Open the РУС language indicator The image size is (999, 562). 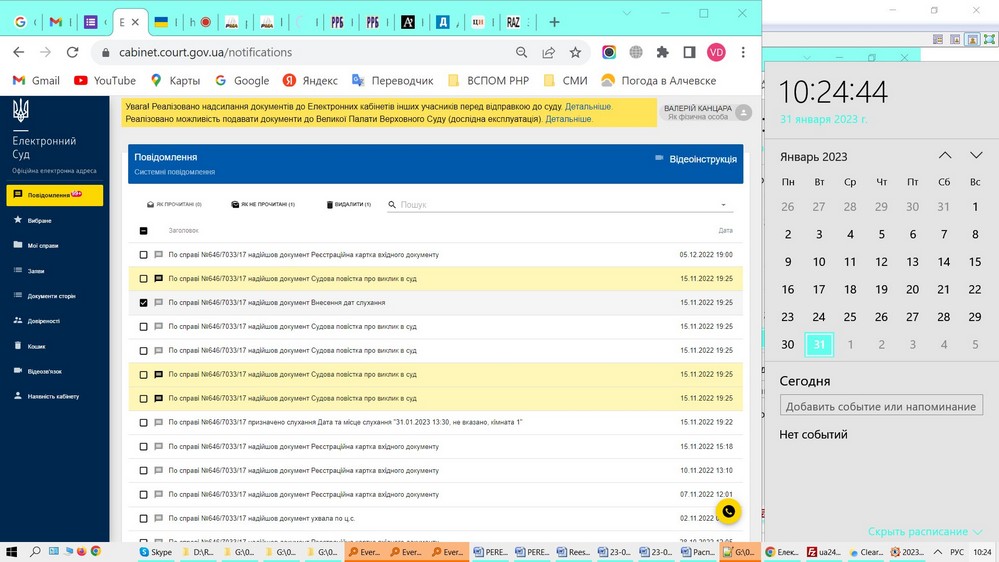(x=957, y=552)
